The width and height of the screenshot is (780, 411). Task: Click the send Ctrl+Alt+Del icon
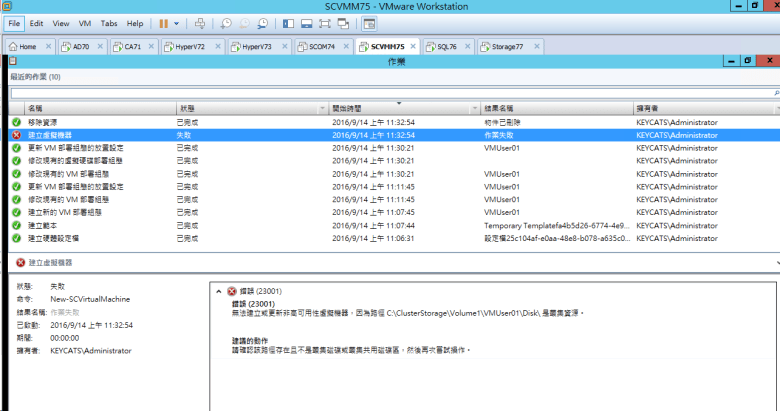(200, 22)
